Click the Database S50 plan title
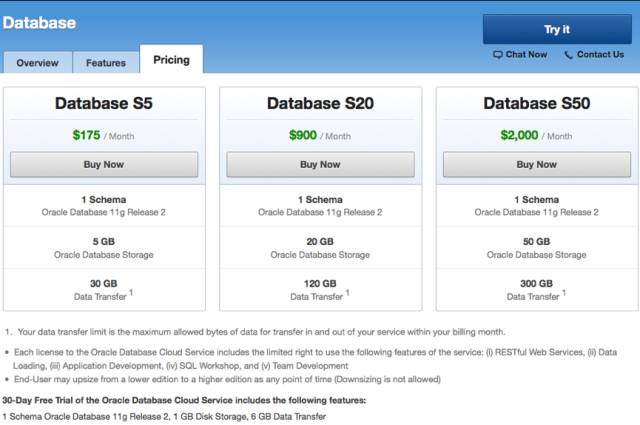Image resolution: width=640 pixels, height=425 pixels. coord(537,103)
